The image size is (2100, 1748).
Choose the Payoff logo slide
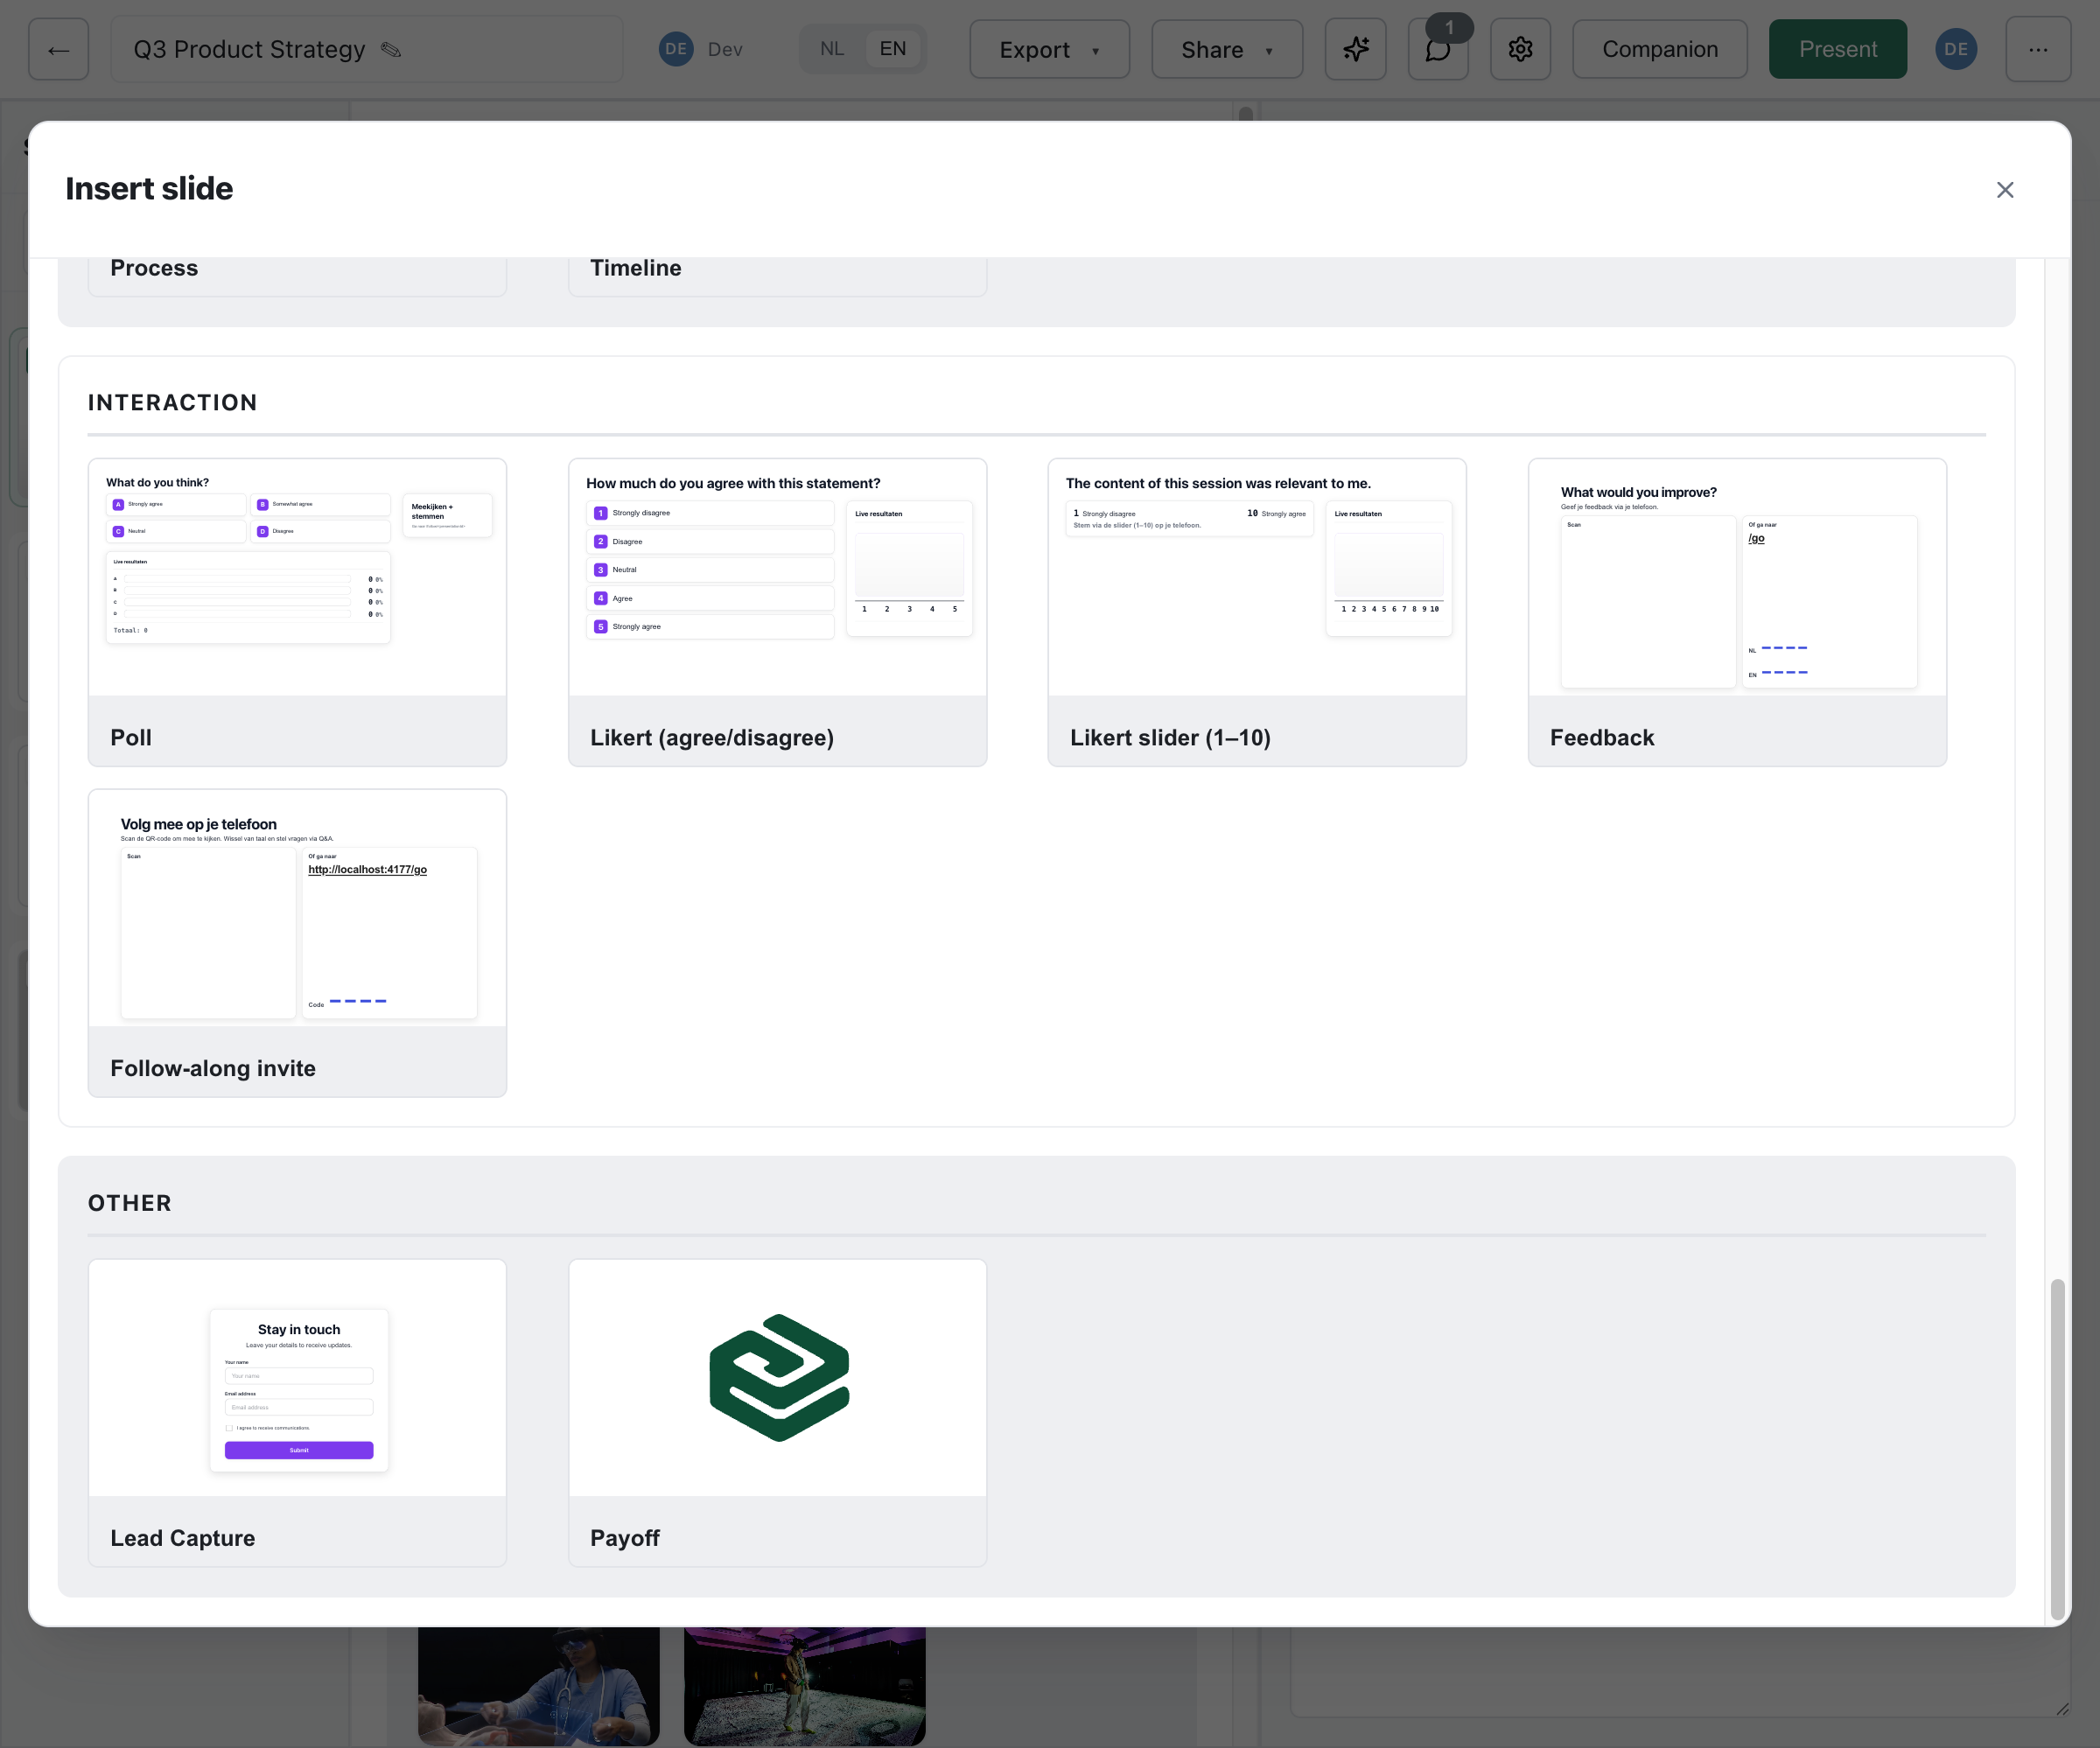pos(777,1413)
